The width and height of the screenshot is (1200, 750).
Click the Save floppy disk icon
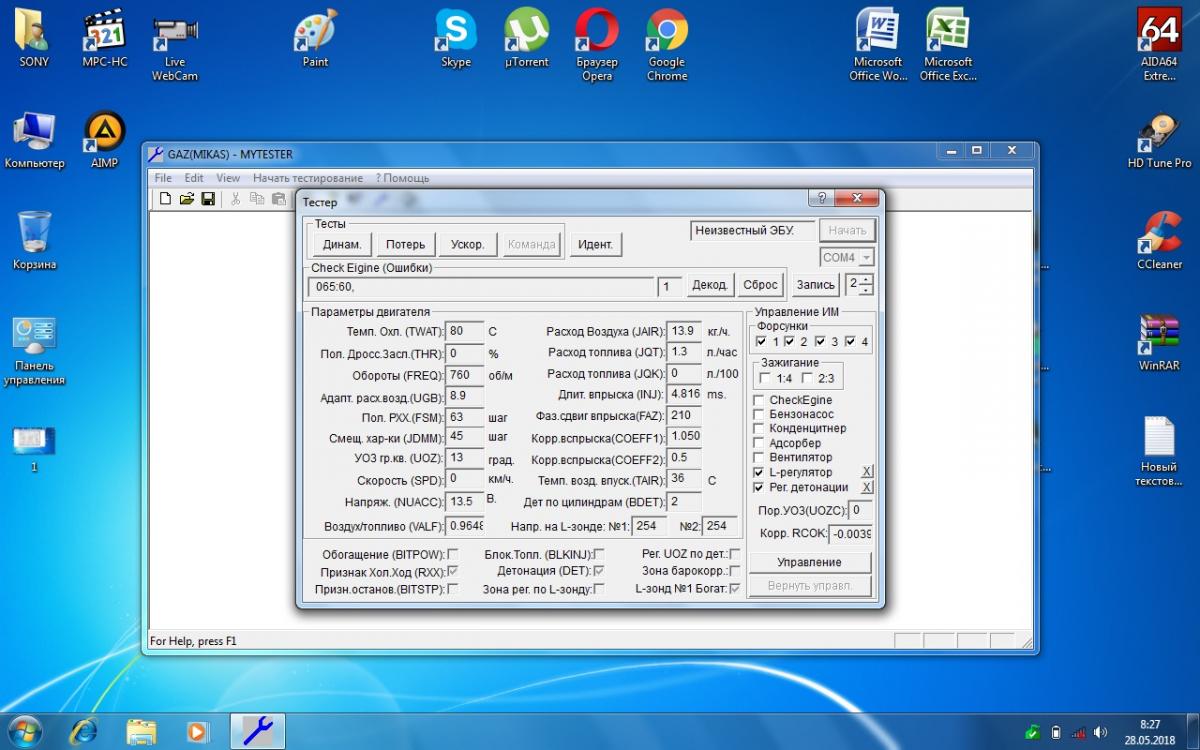tap(208, 199)
